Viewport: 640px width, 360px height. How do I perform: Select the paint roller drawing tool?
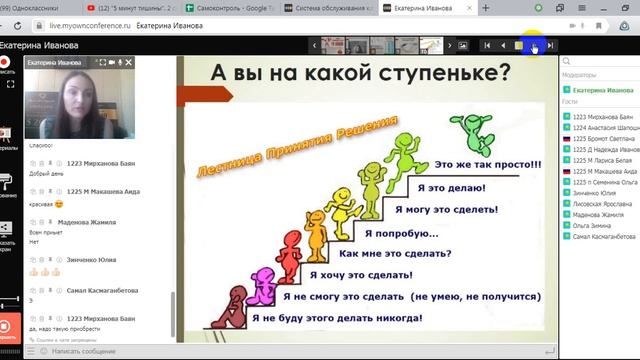6,182
